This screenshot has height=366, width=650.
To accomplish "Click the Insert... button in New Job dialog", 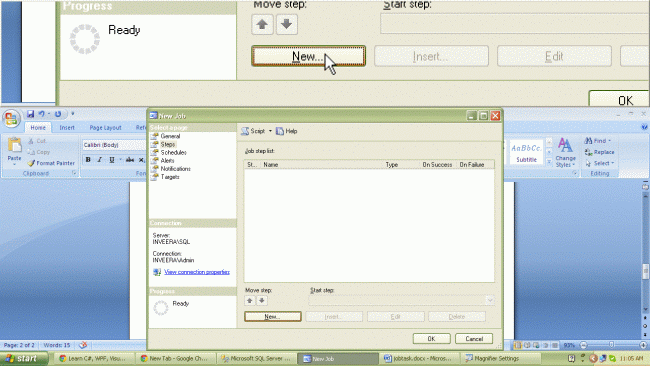I will point(334,317).
